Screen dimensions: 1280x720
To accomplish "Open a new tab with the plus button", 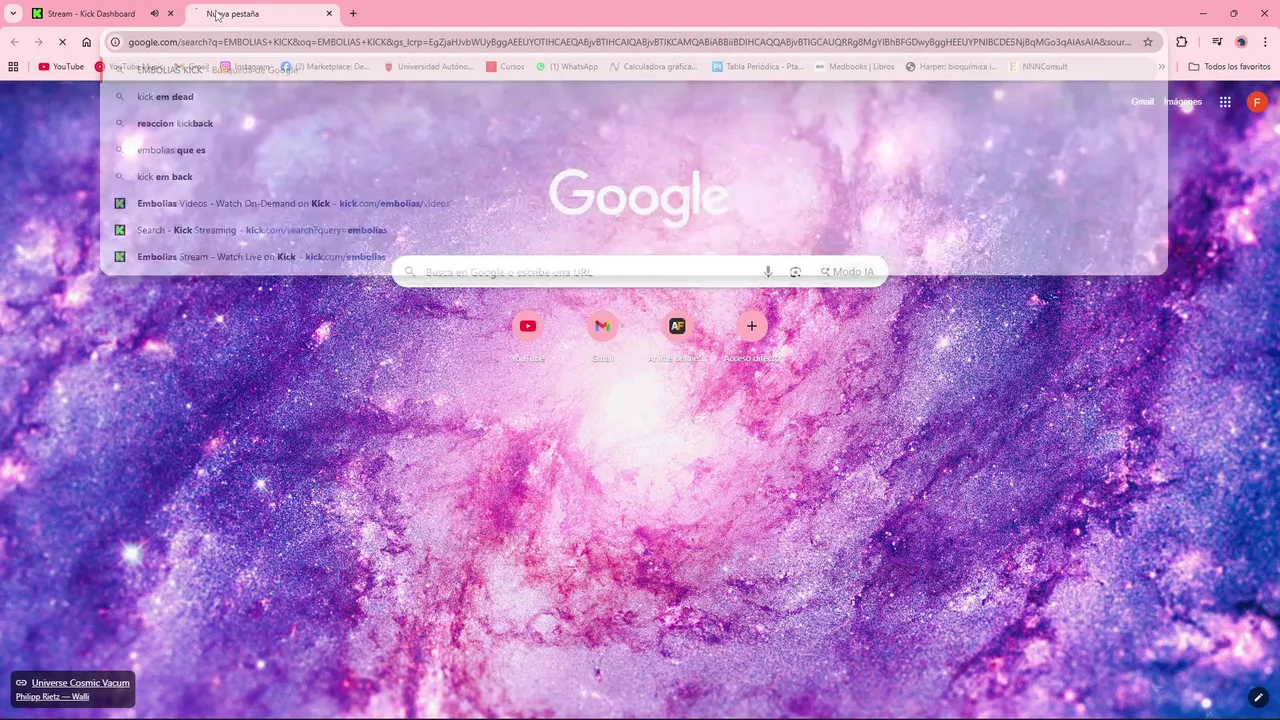I will [x=353, y=14].
